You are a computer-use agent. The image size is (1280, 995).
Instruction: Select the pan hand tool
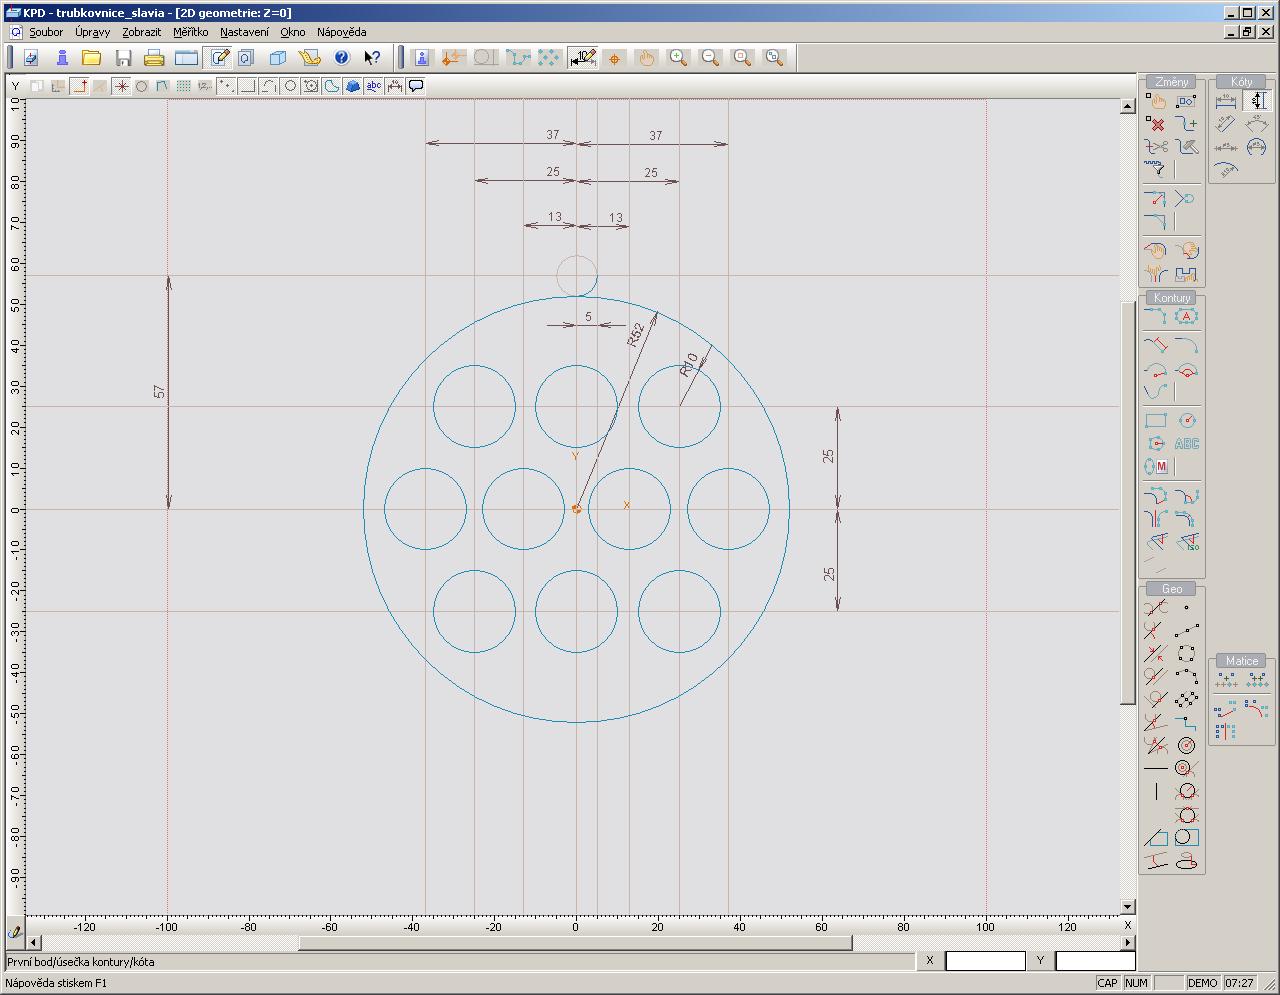click(646, 58)
